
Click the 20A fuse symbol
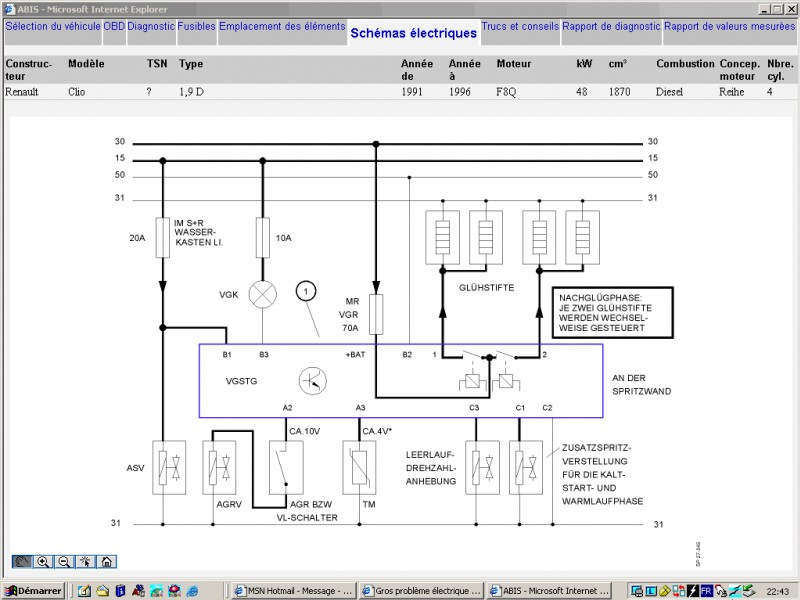coord(163,237)
